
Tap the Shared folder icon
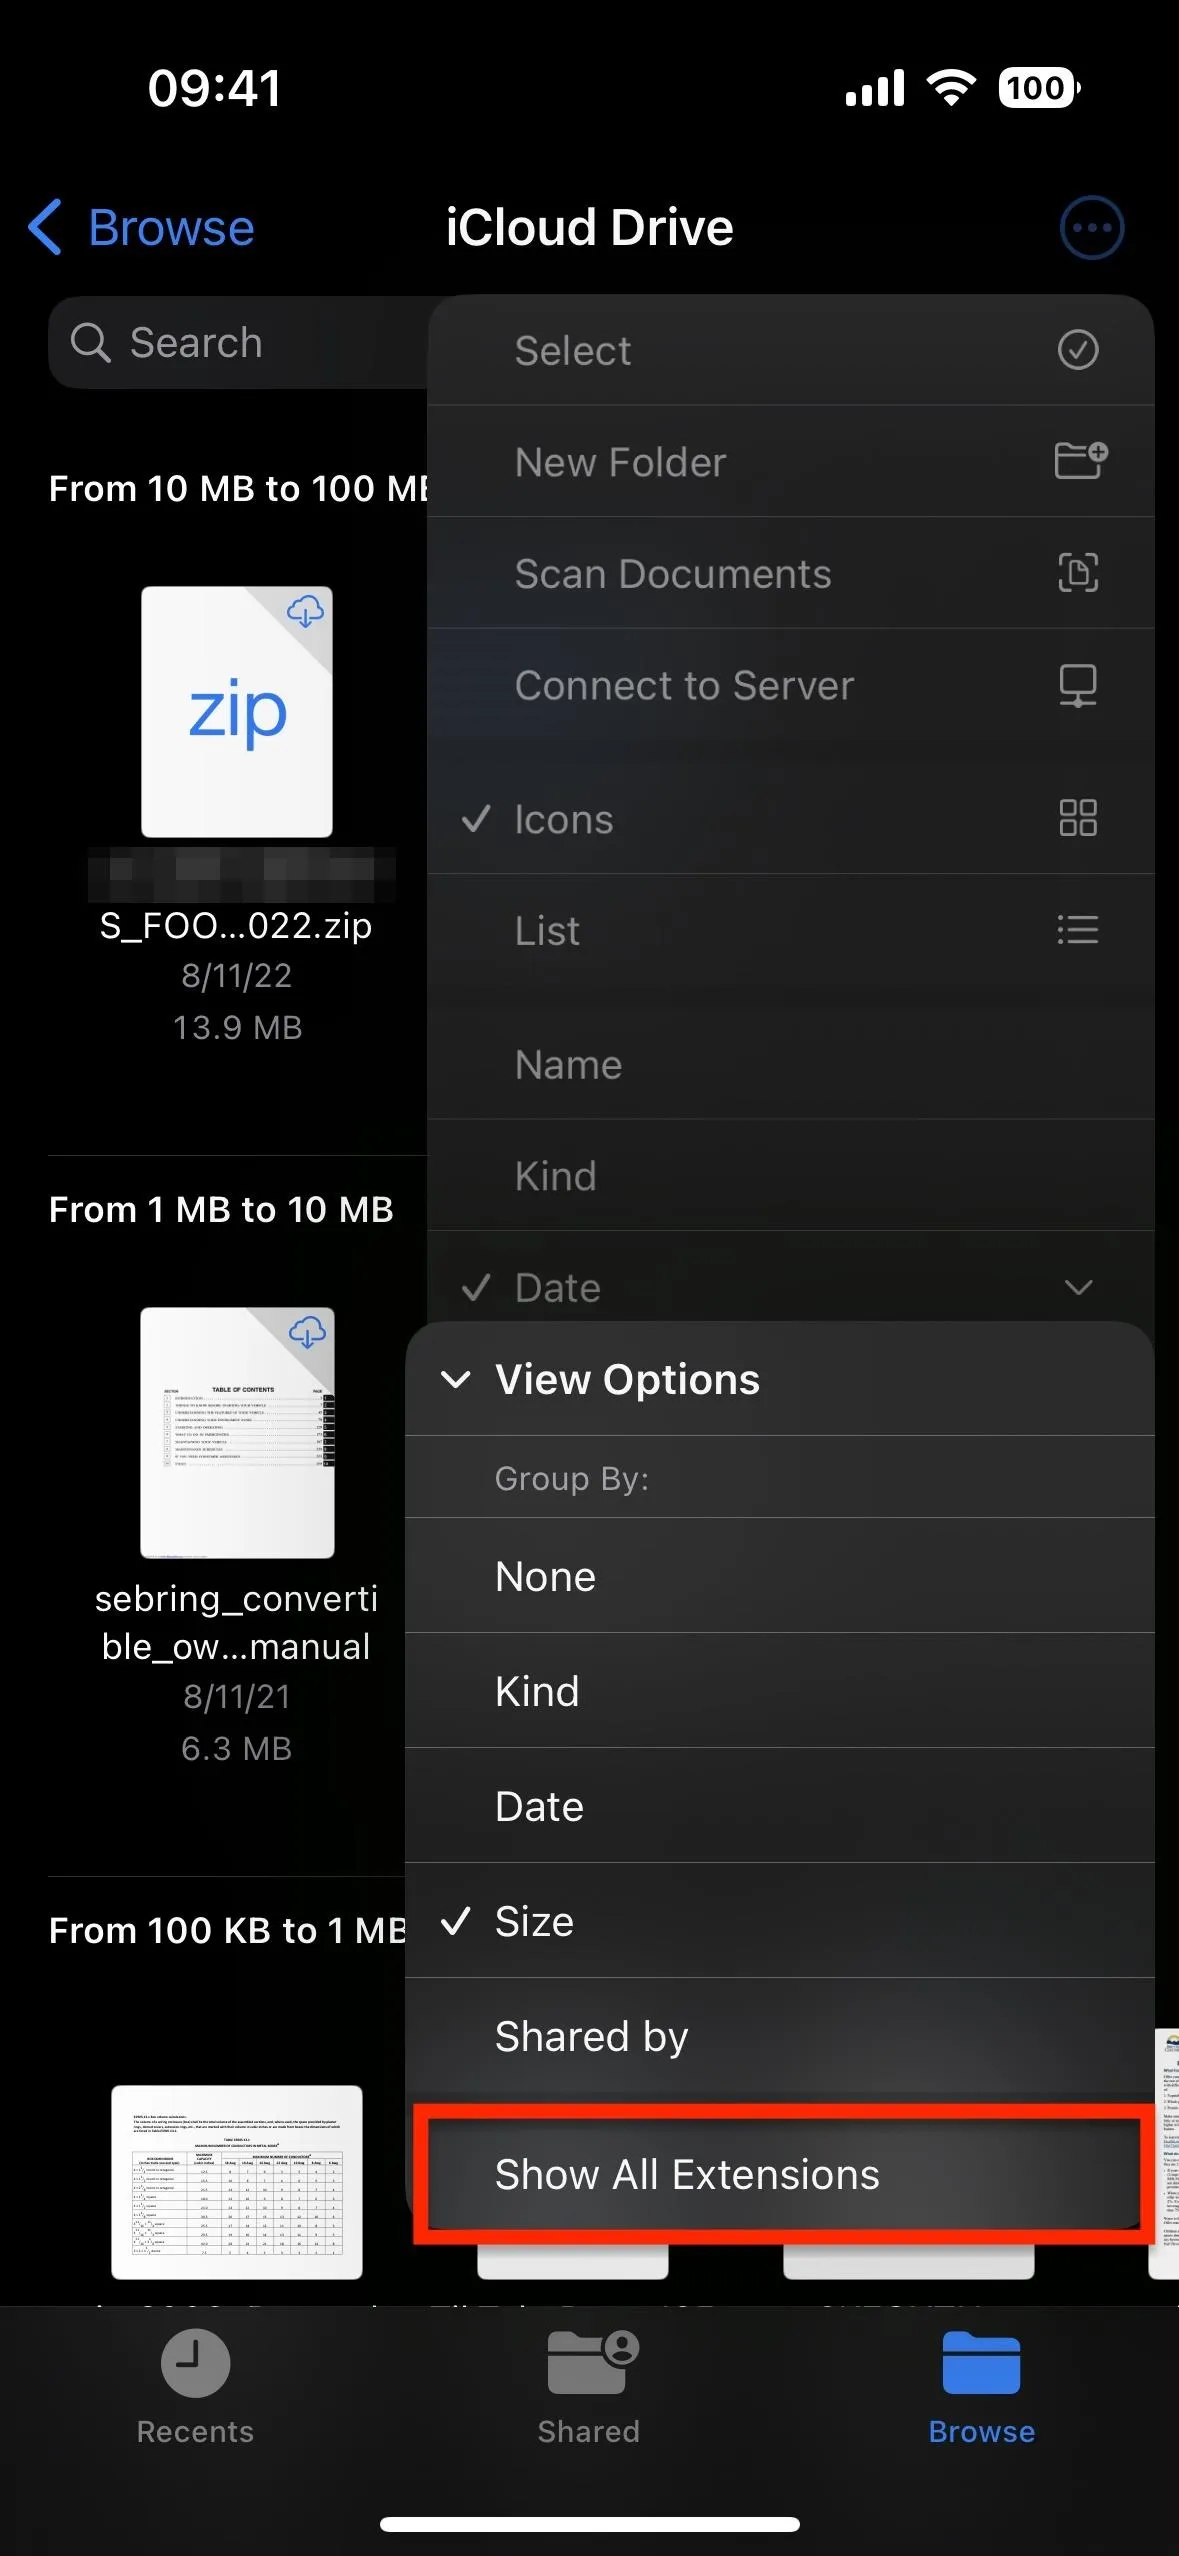tap(592, 2363)
